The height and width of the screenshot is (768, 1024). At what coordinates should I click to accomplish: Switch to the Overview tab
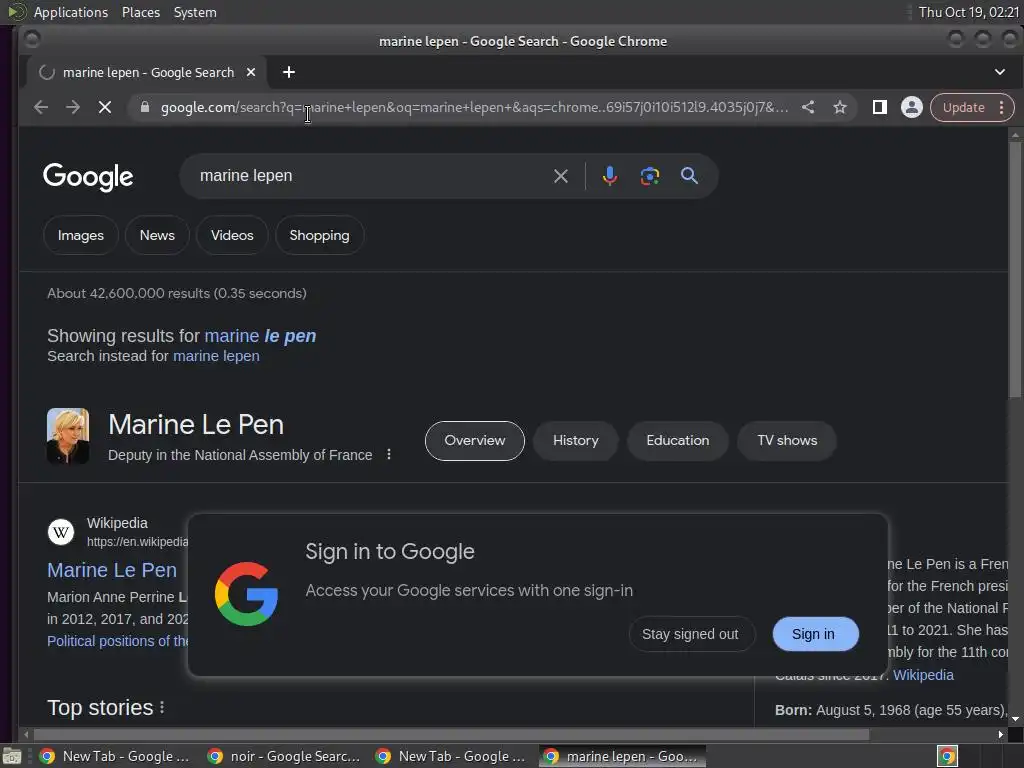click(475, 441)
